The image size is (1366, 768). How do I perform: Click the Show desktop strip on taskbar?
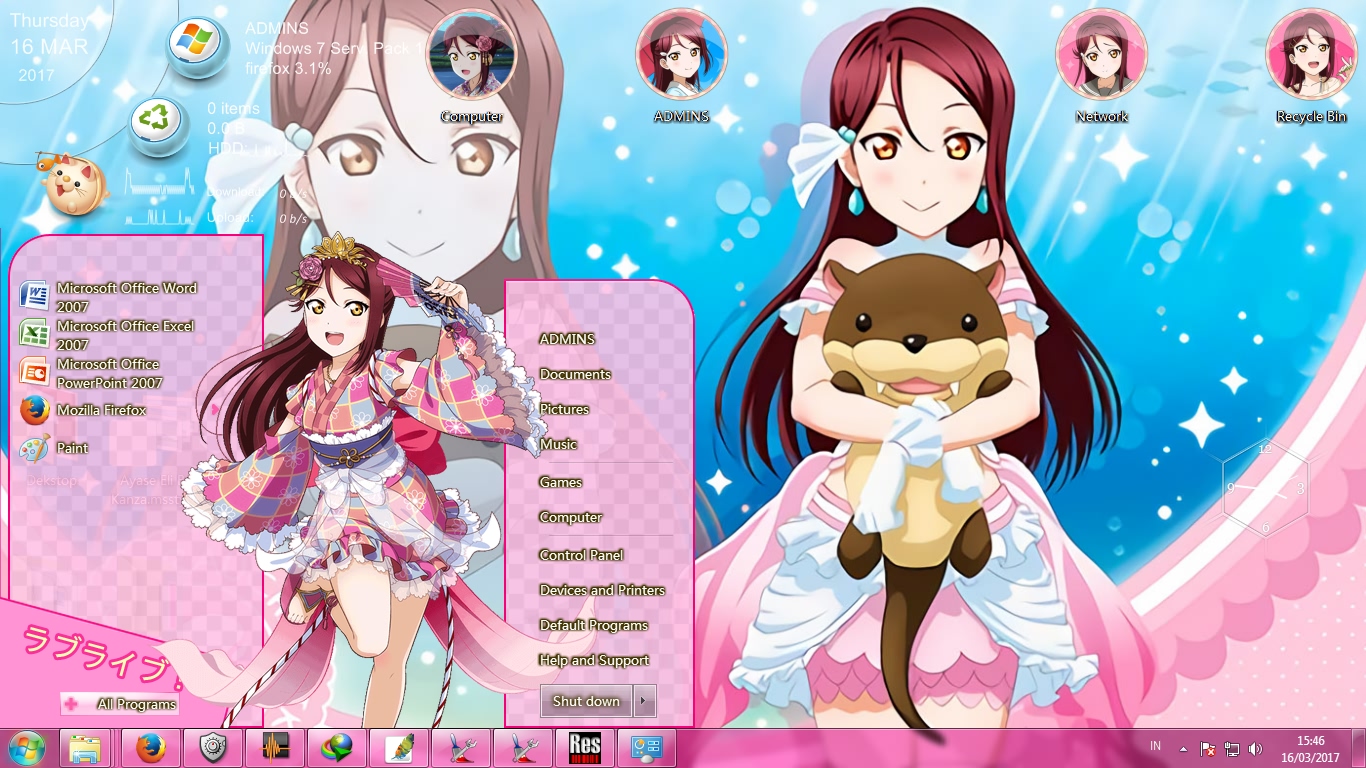click(x=1359, y=748)
